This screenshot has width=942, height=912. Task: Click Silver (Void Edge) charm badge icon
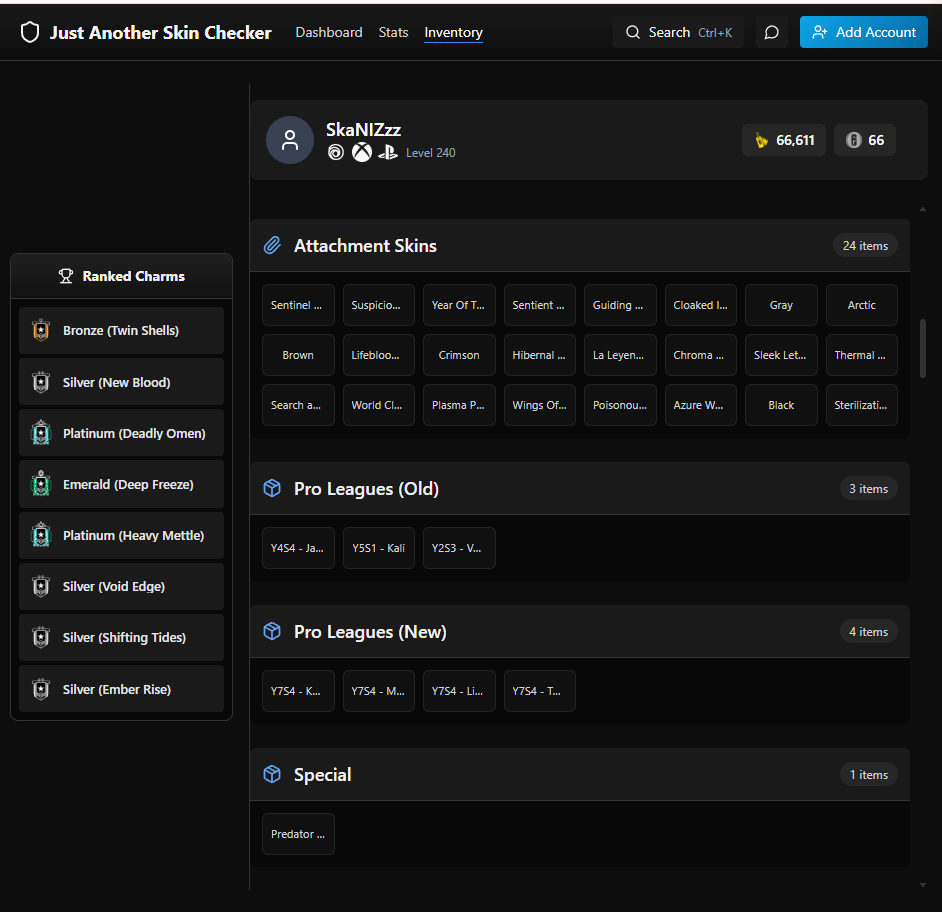[41, 586]
